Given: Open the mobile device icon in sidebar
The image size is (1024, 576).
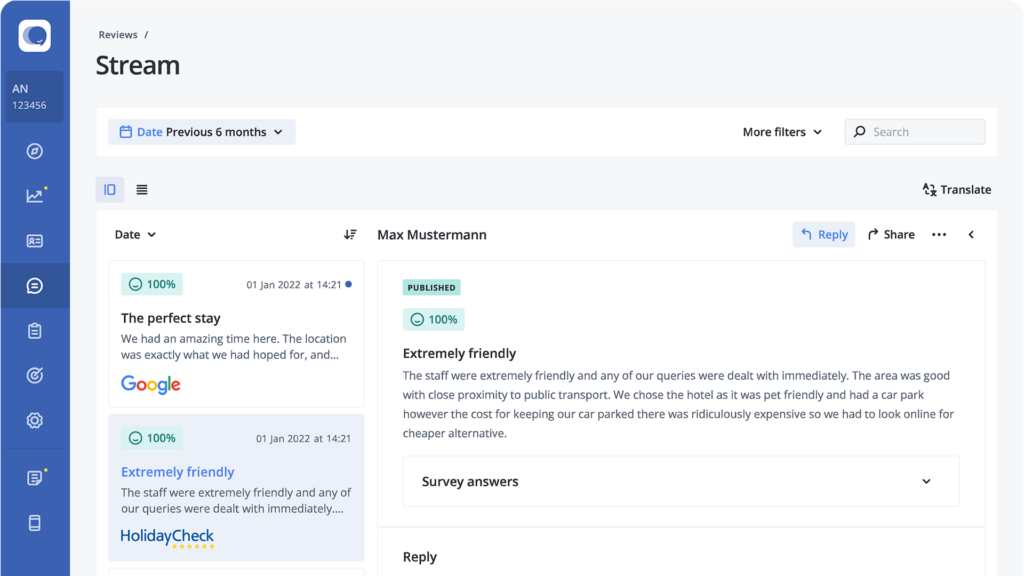Looking at the screenshot, I should tap(35, 522).
